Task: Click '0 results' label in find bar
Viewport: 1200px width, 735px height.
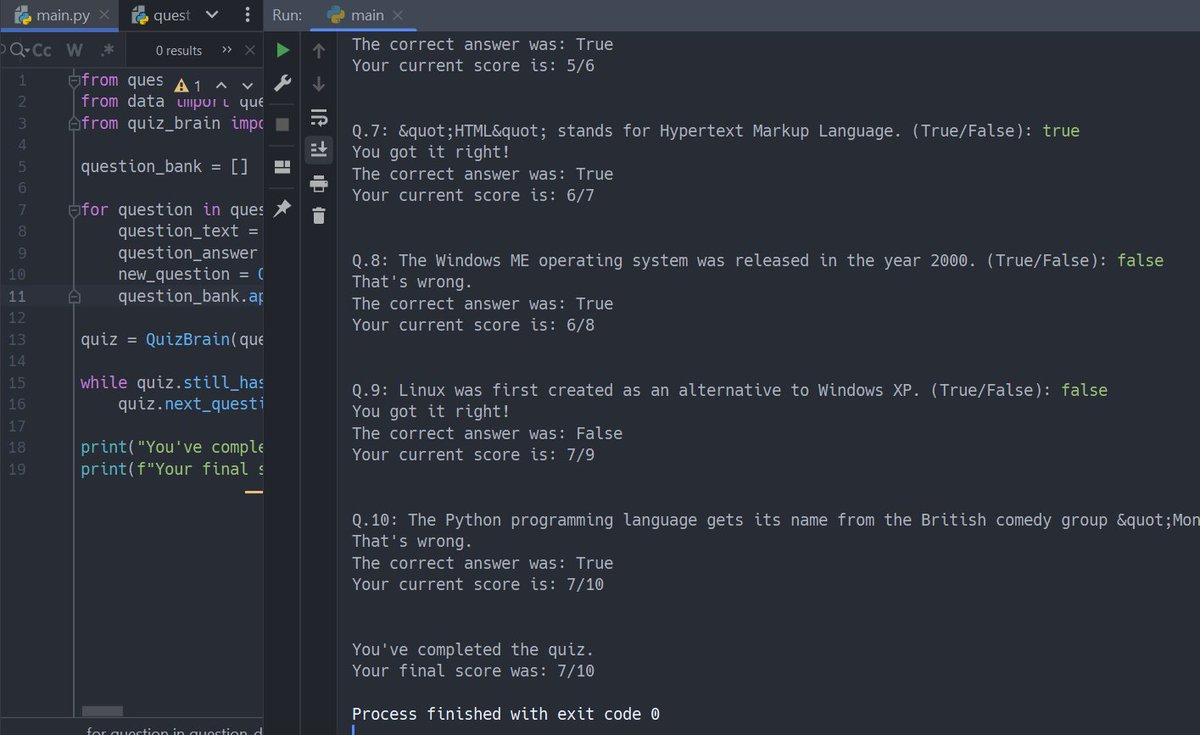Action: 179,50
